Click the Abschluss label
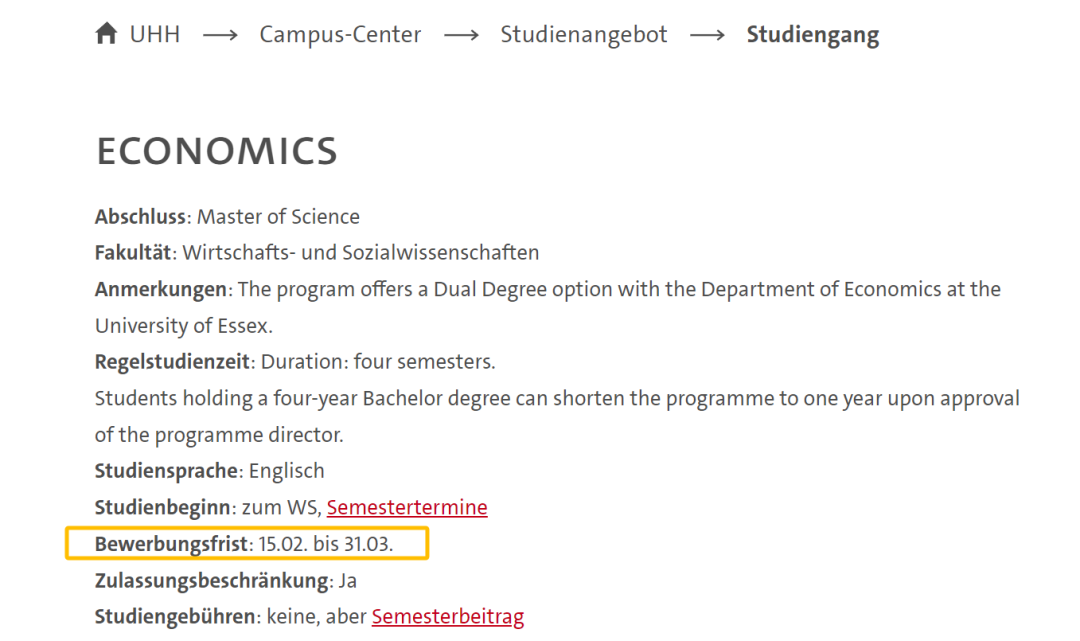The image size is (1080, 641). click(x=140, y=216)
